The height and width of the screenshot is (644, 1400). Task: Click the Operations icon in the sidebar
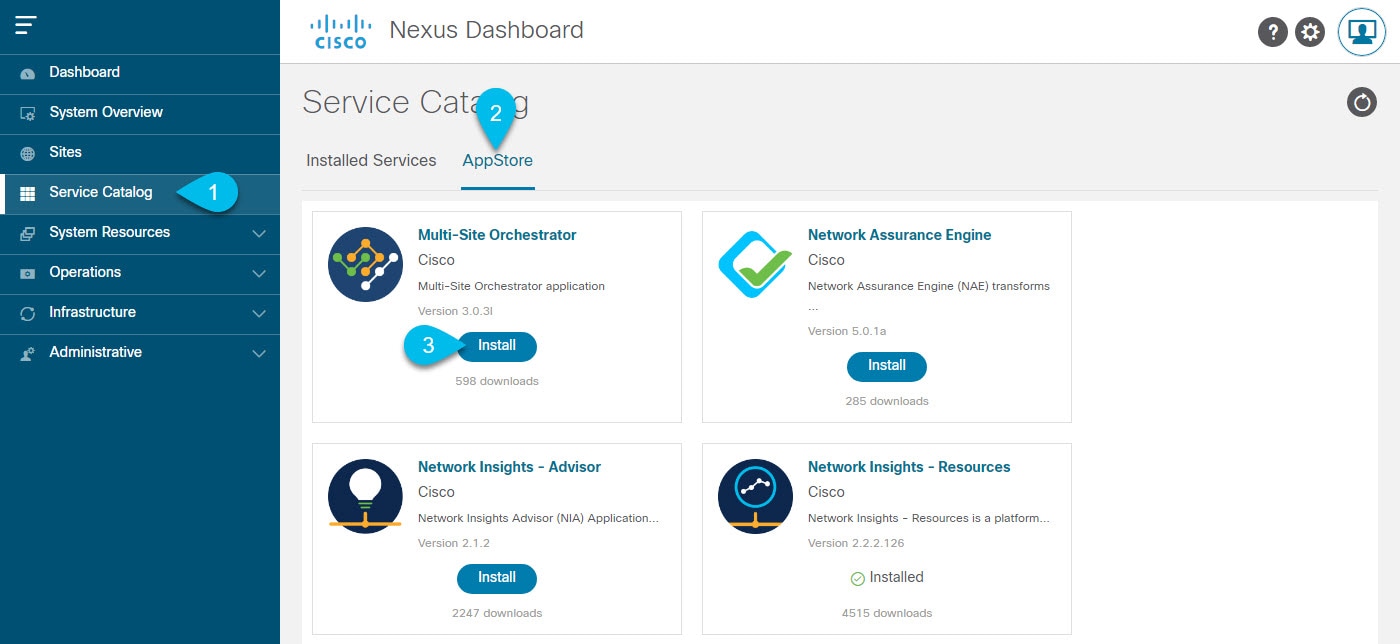[28, 273]
